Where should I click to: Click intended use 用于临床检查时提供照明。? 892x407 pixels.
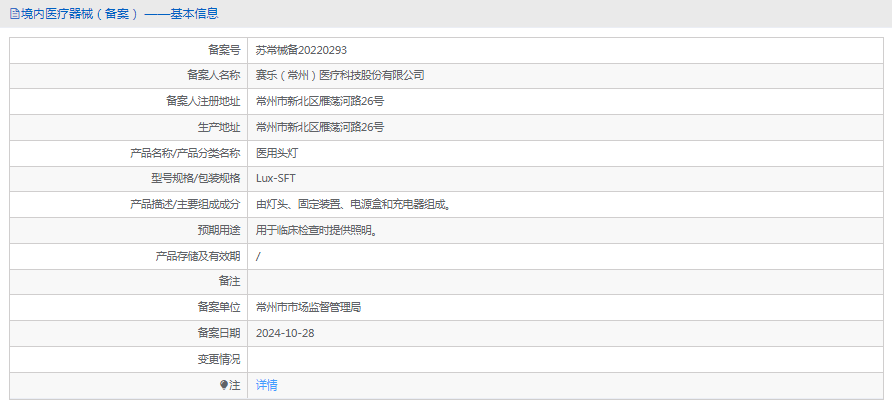coord(317,230)
